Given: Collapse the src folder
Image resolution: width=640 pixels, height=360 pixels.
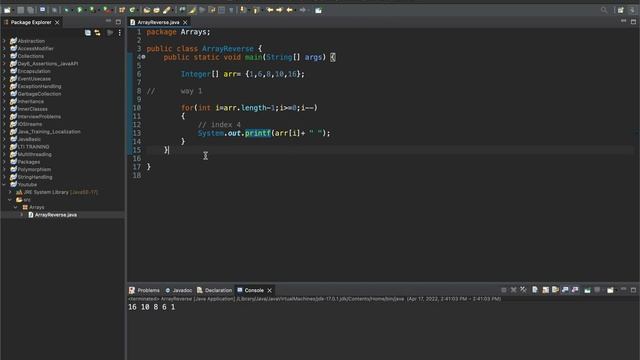Looking at the screenshot, I should click(x=11, y=200).
